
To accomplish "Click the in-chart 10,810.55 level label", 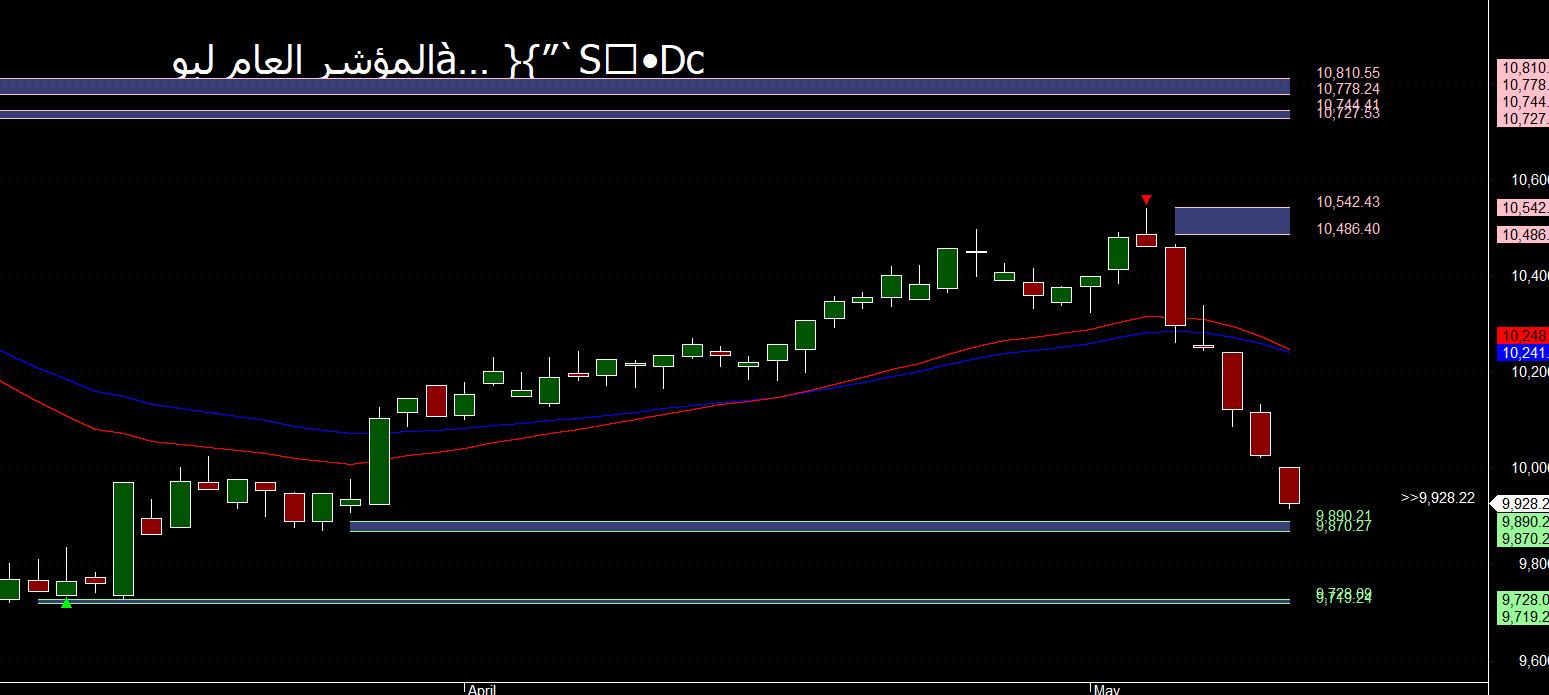I will coord(1348,73).
